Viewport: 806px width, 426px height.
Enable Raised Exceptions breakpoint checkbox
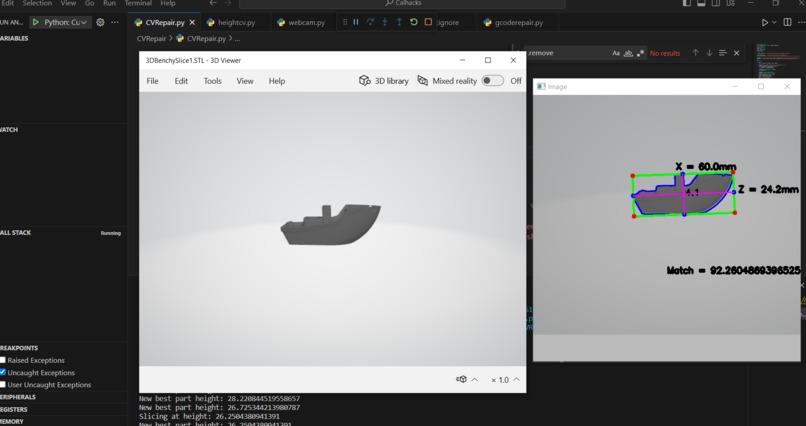click(3, 360)
